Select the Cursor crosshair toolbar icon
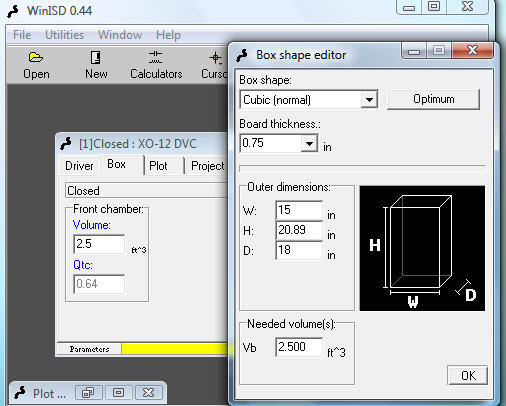Image resolution: width=506 pixels, height=406 pixels. 216,58
